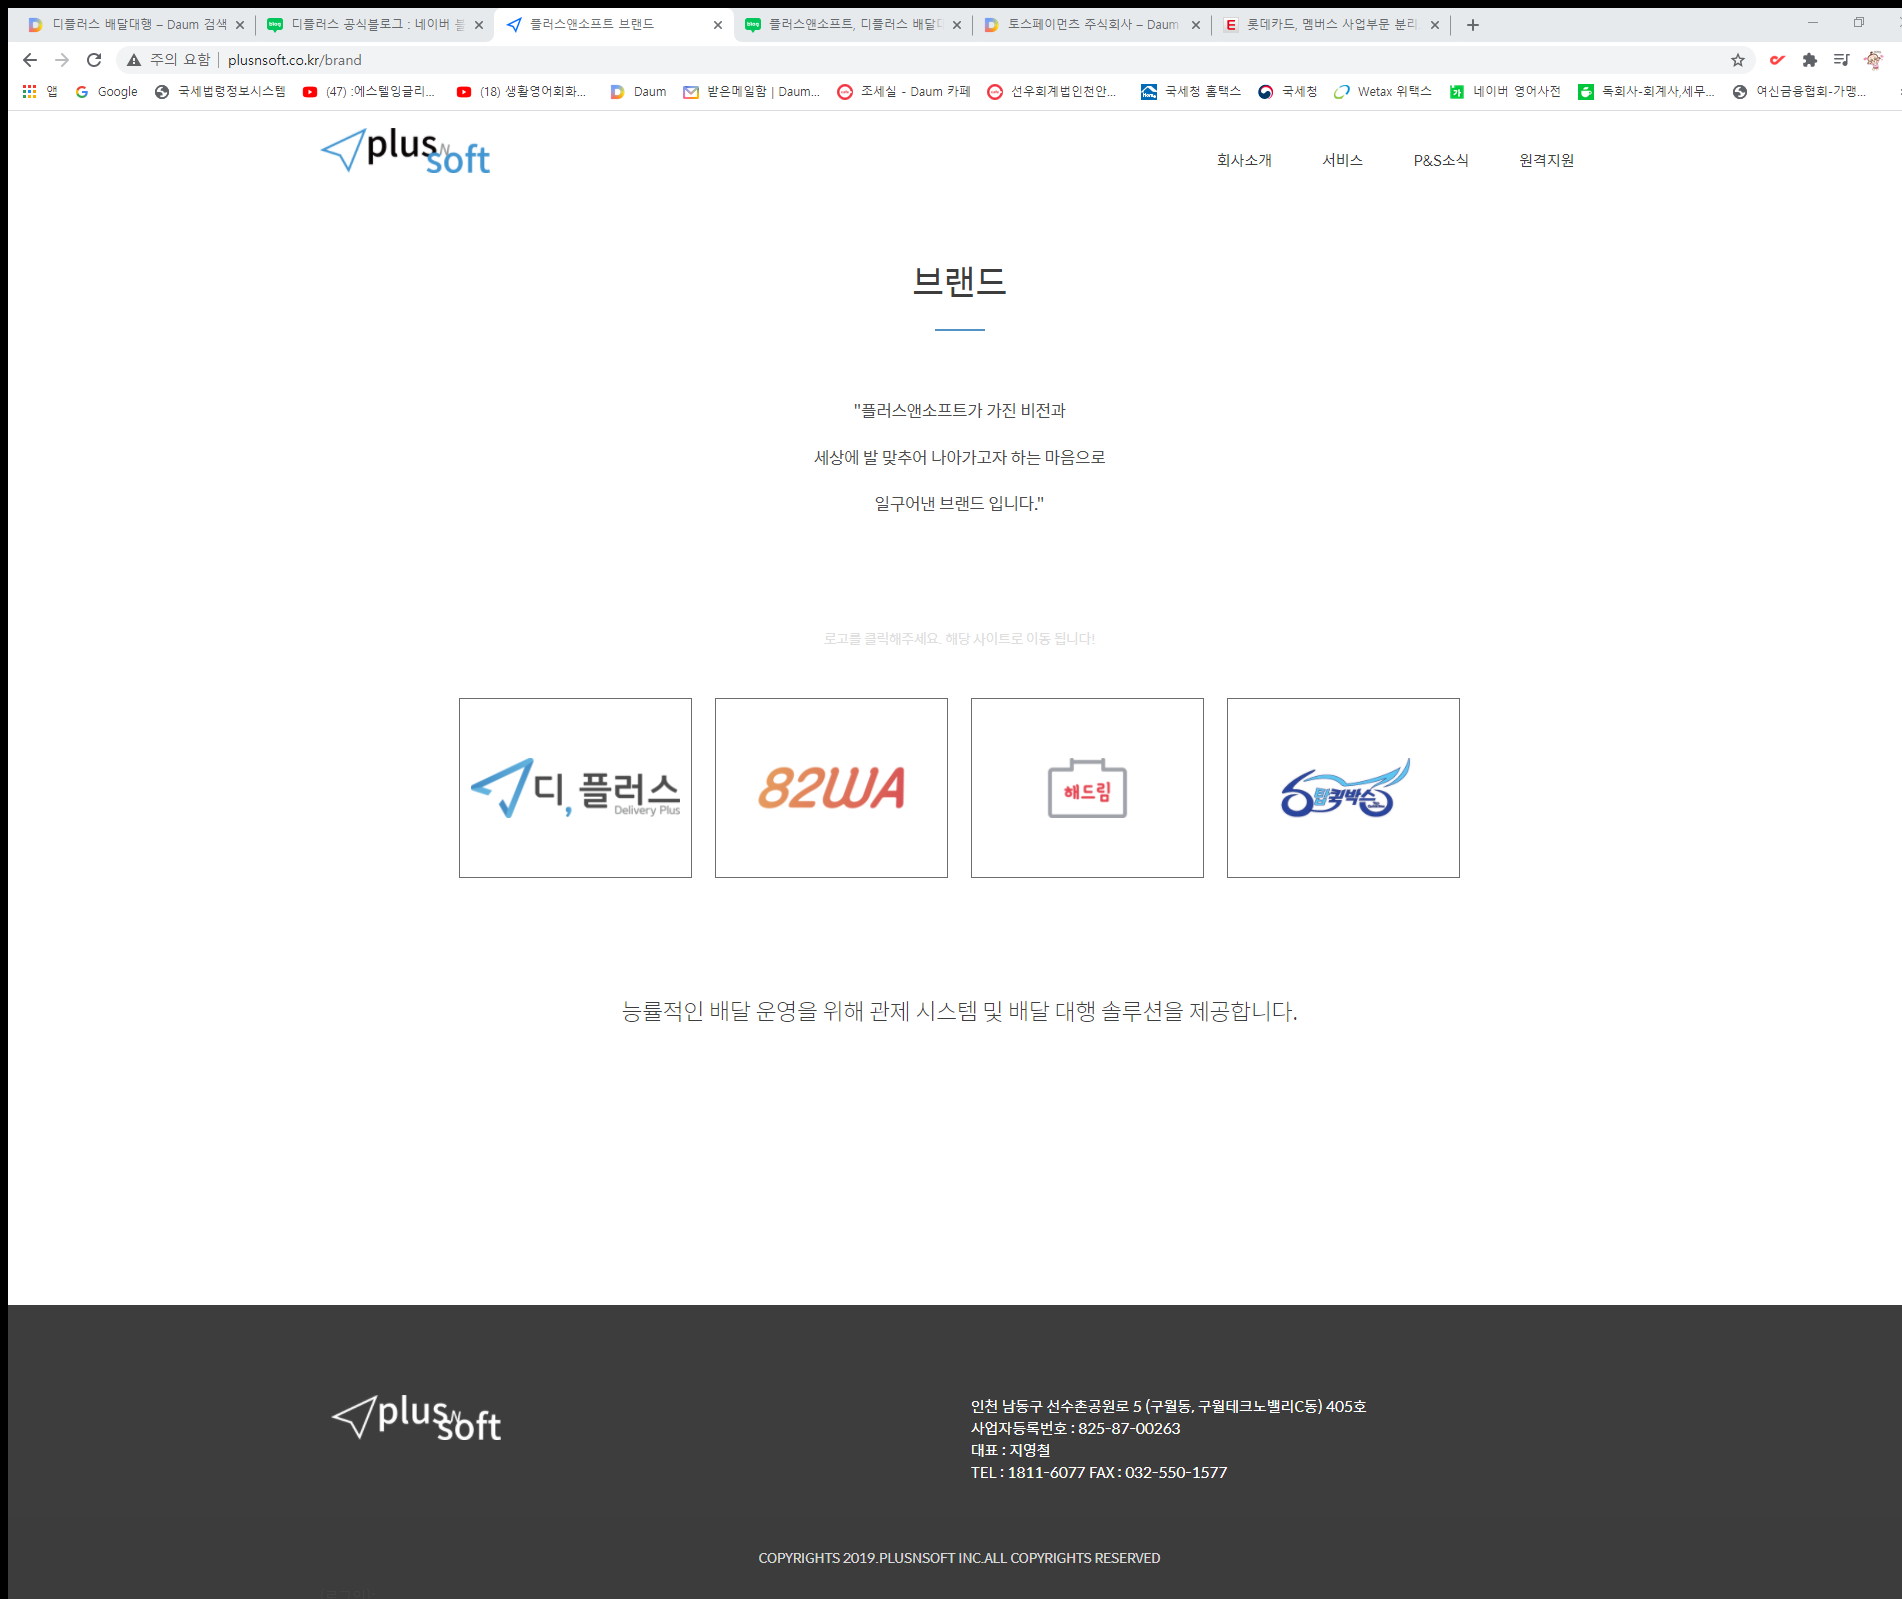Image resolution: width=1902 pixels, height=1599 pixels.
Task: Click the 브랜드 page heading
Action: click(x=959, y=282)
